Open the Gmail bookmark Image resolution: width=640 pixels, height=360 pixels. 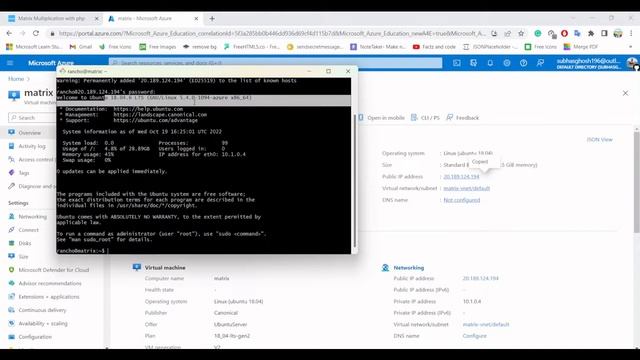(80, 47)
